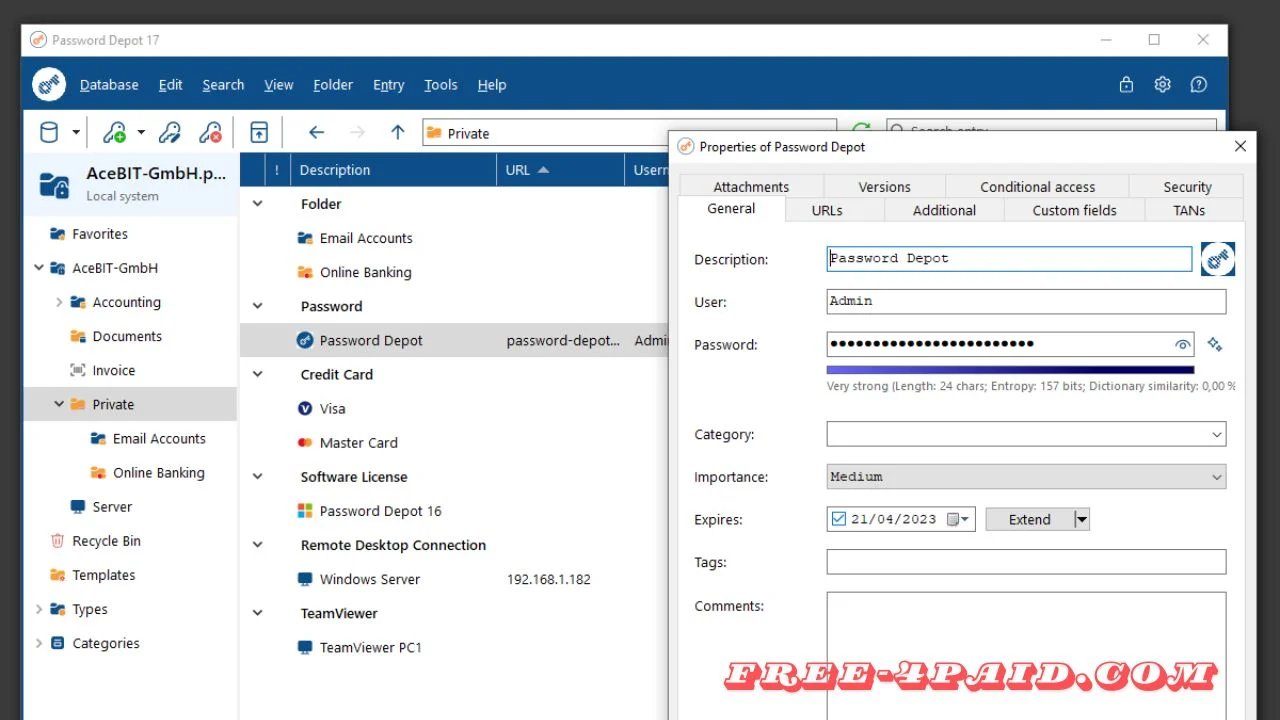Open the Extend button dropdown arrow
Screen dimensions: 1280x720
1081,519
